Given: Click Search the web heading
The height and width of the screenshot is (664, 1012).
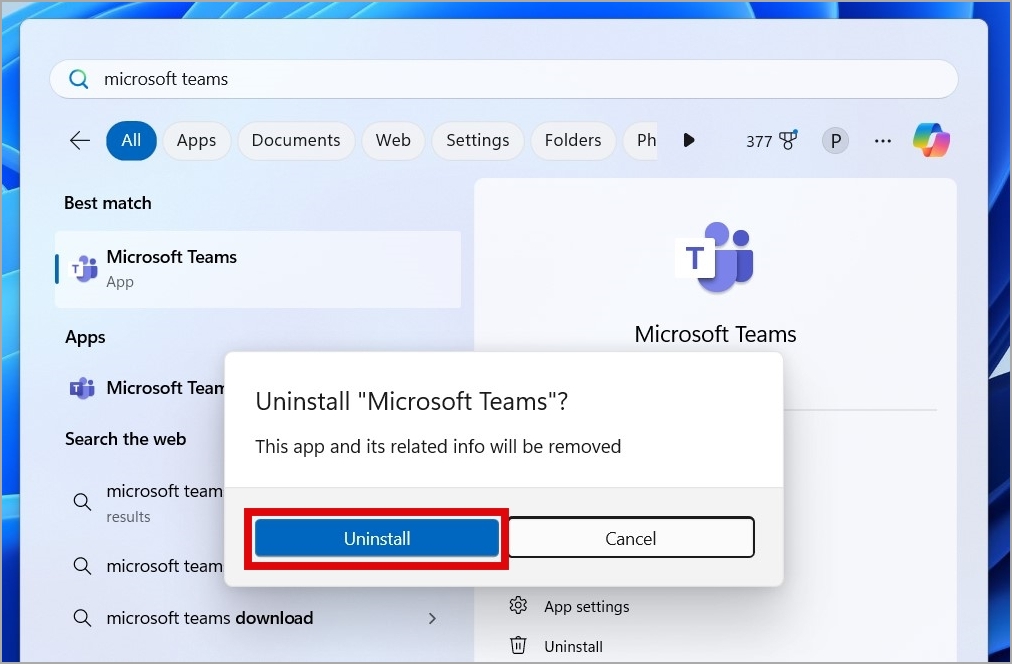Looking at the screenshot, I should coord(125,439).
